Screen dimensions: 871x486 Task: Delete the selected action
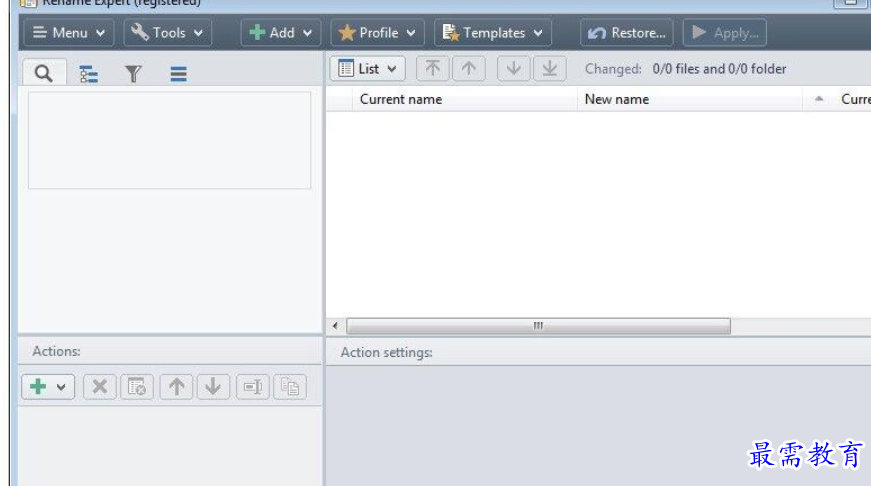pyautogui.click(x=100, y=387)
